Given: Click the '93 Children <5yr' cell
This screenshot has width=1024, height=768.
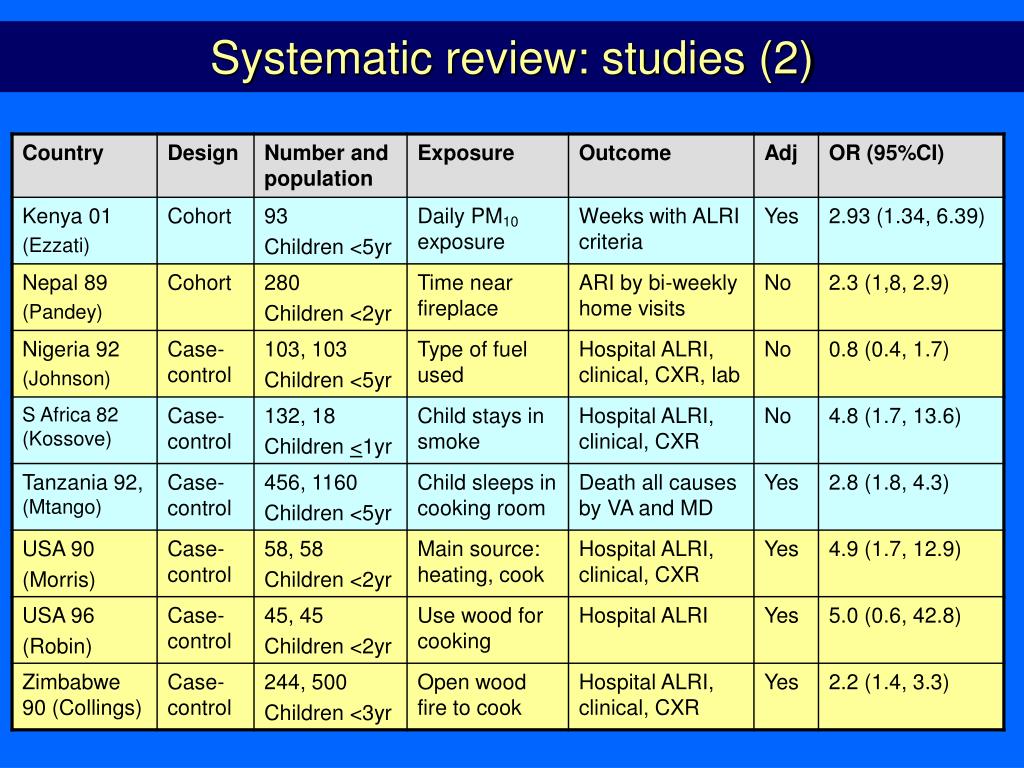Looking at the screenshot, I should click(330, 231).
